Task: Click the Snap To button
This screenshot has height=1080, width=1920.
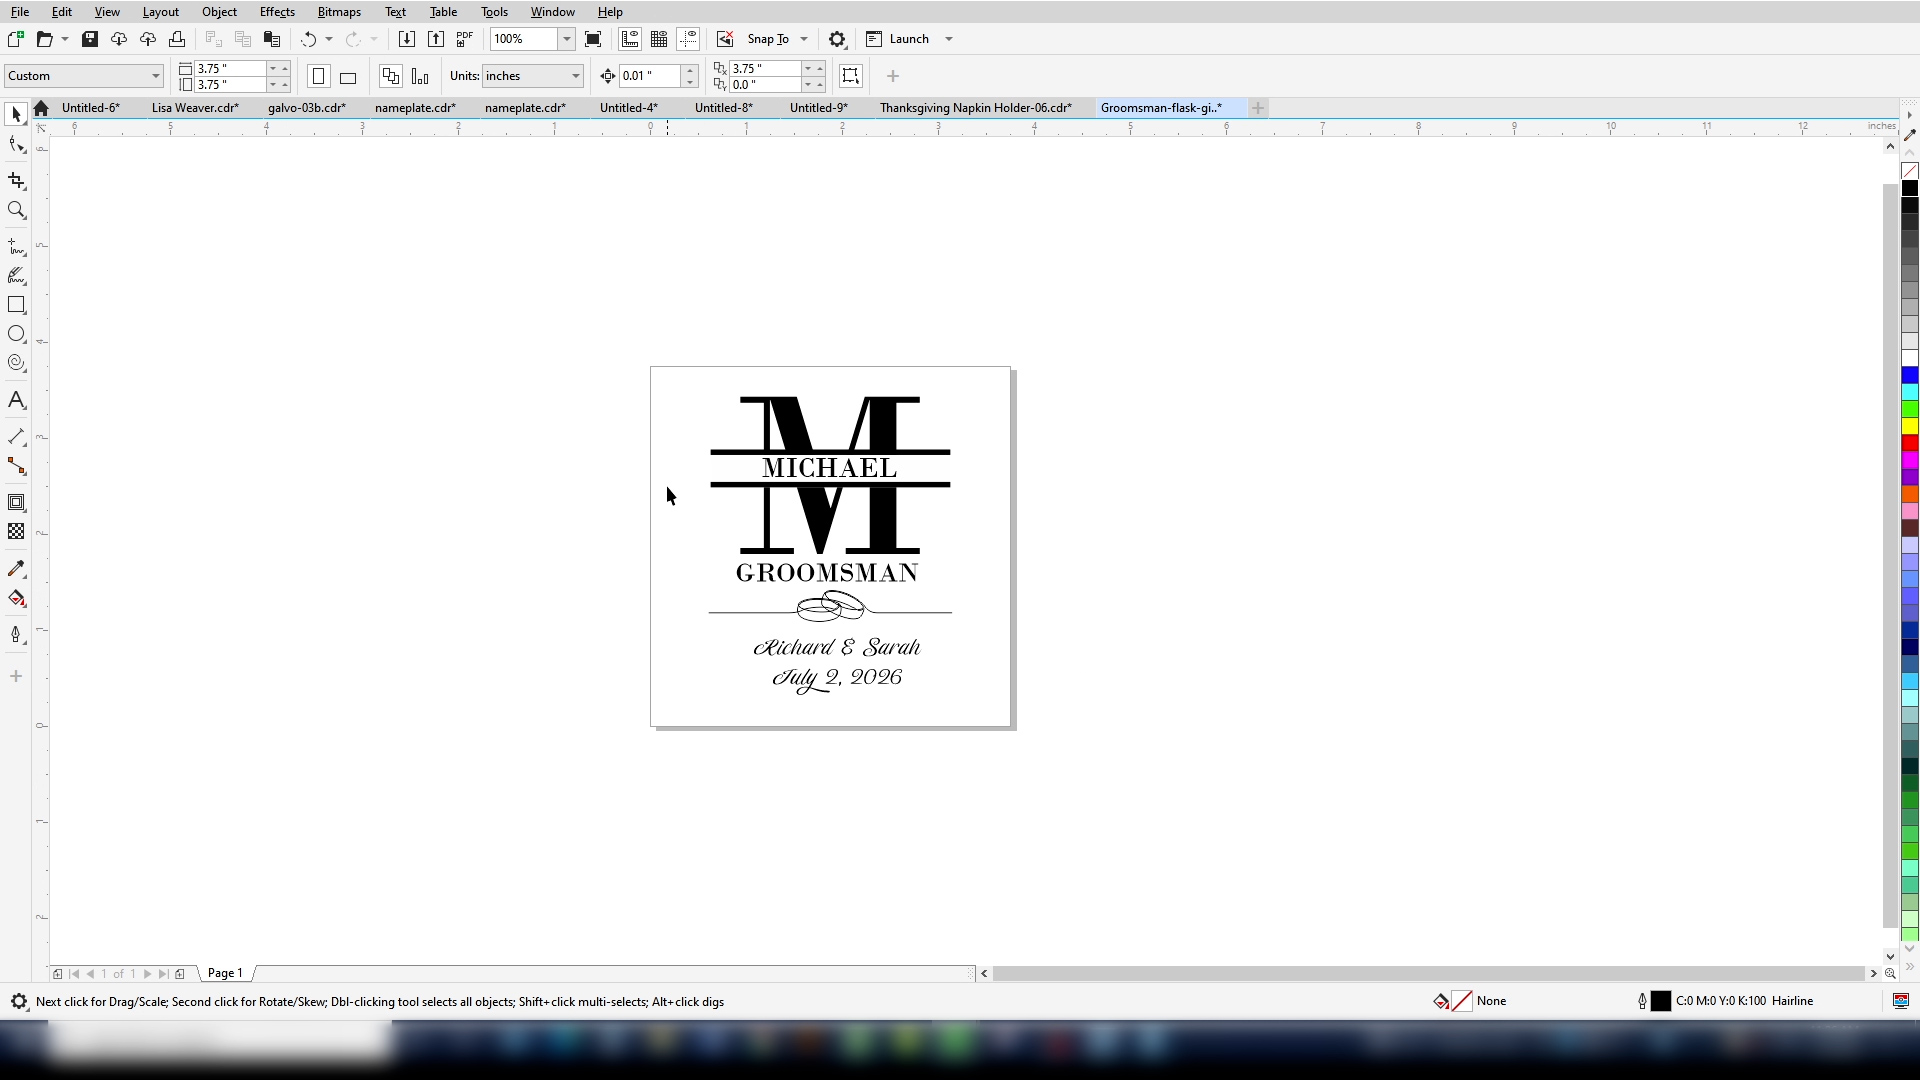Action: tap(767, 39)
